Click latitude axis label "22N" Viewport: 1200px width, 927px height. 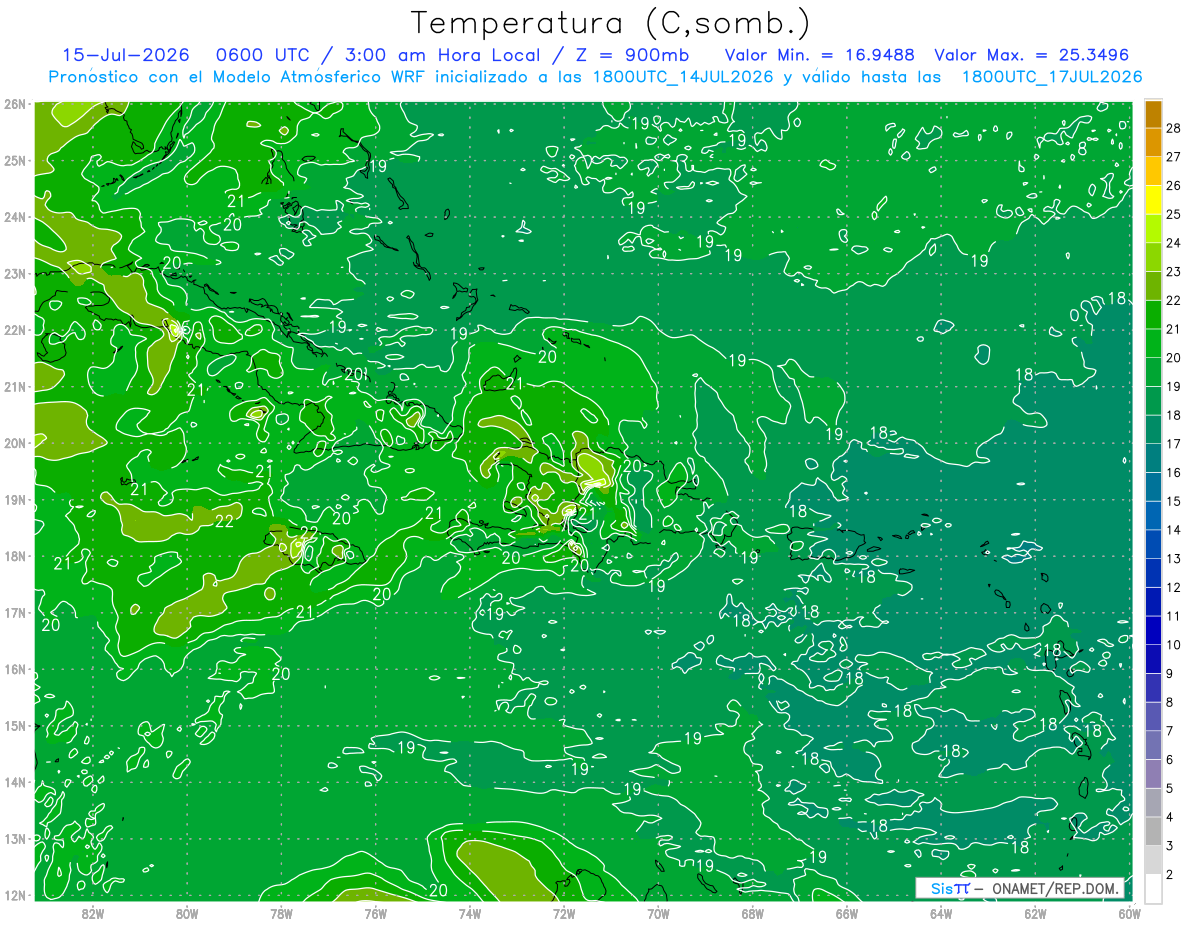tap(14, 330)
